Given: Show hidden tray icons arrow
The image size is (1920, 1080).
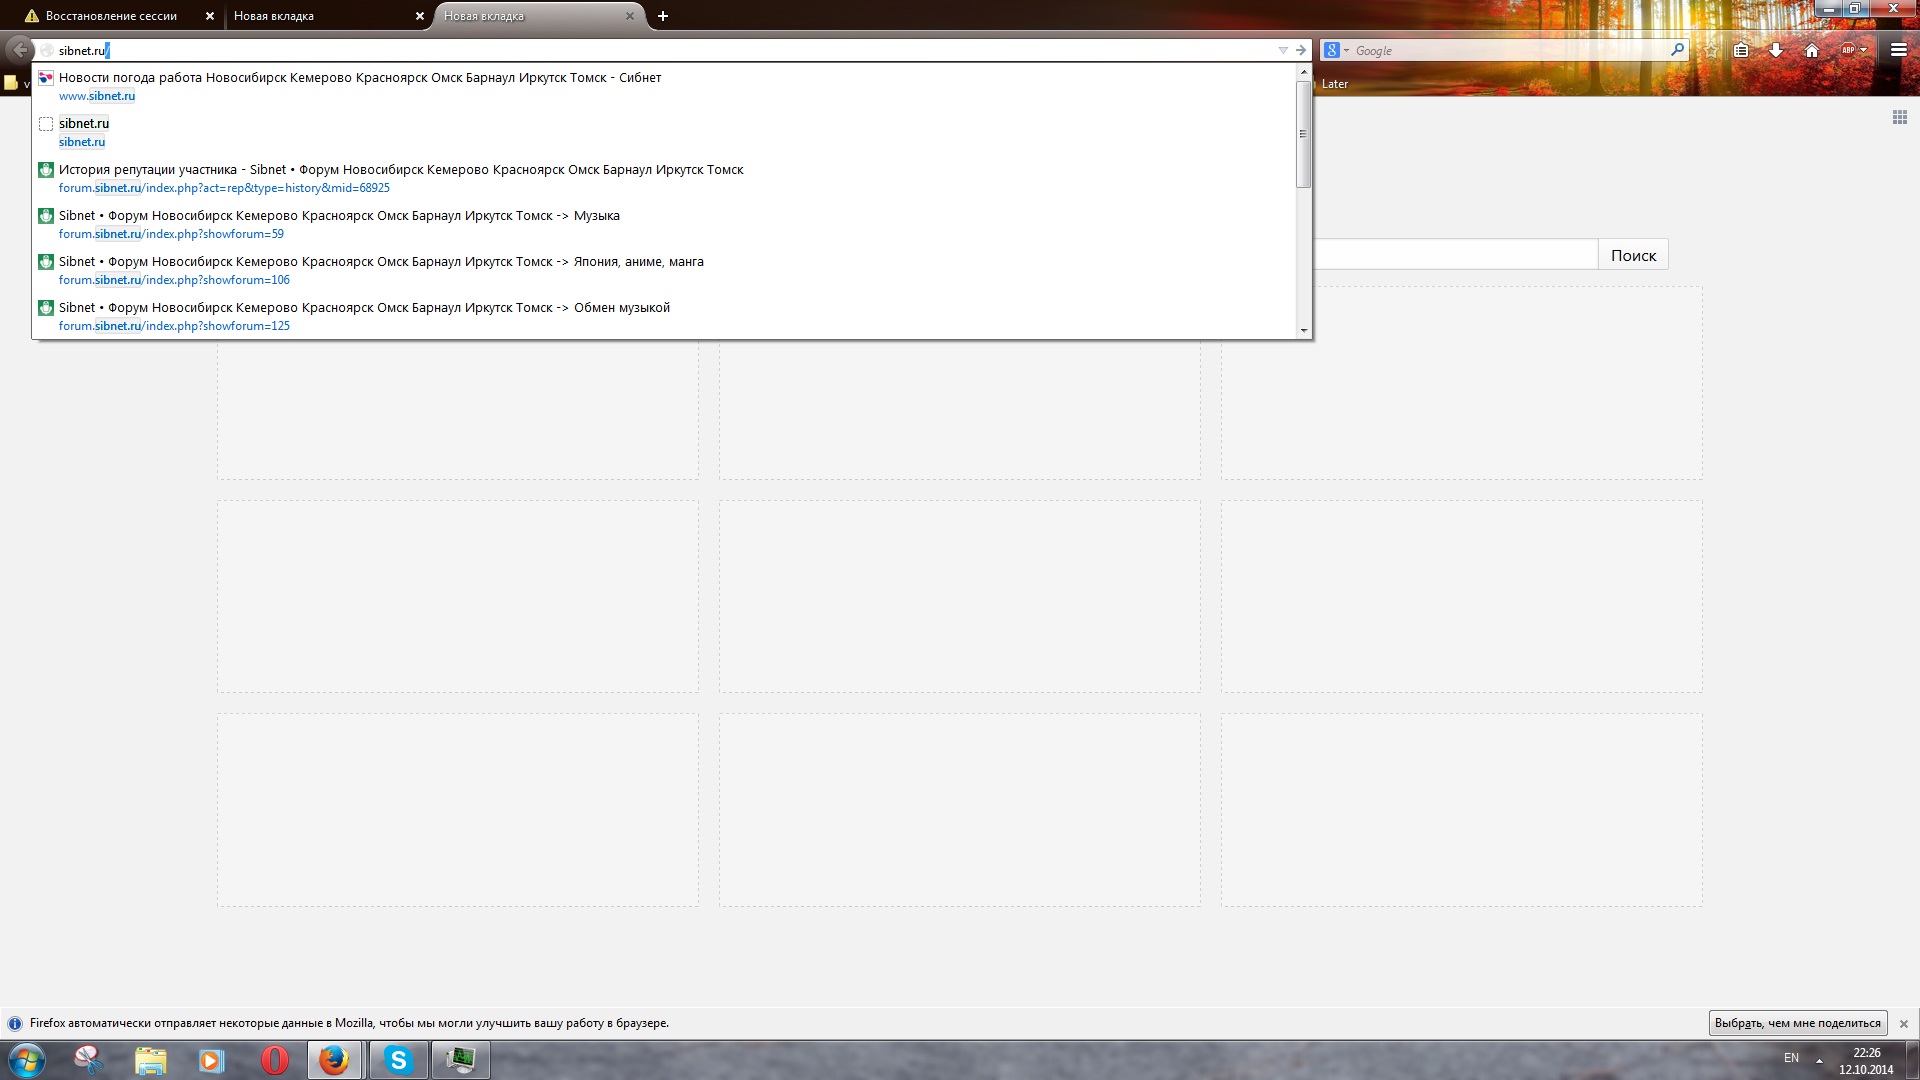Looking at the screenshot, I should (1819, 1060).
